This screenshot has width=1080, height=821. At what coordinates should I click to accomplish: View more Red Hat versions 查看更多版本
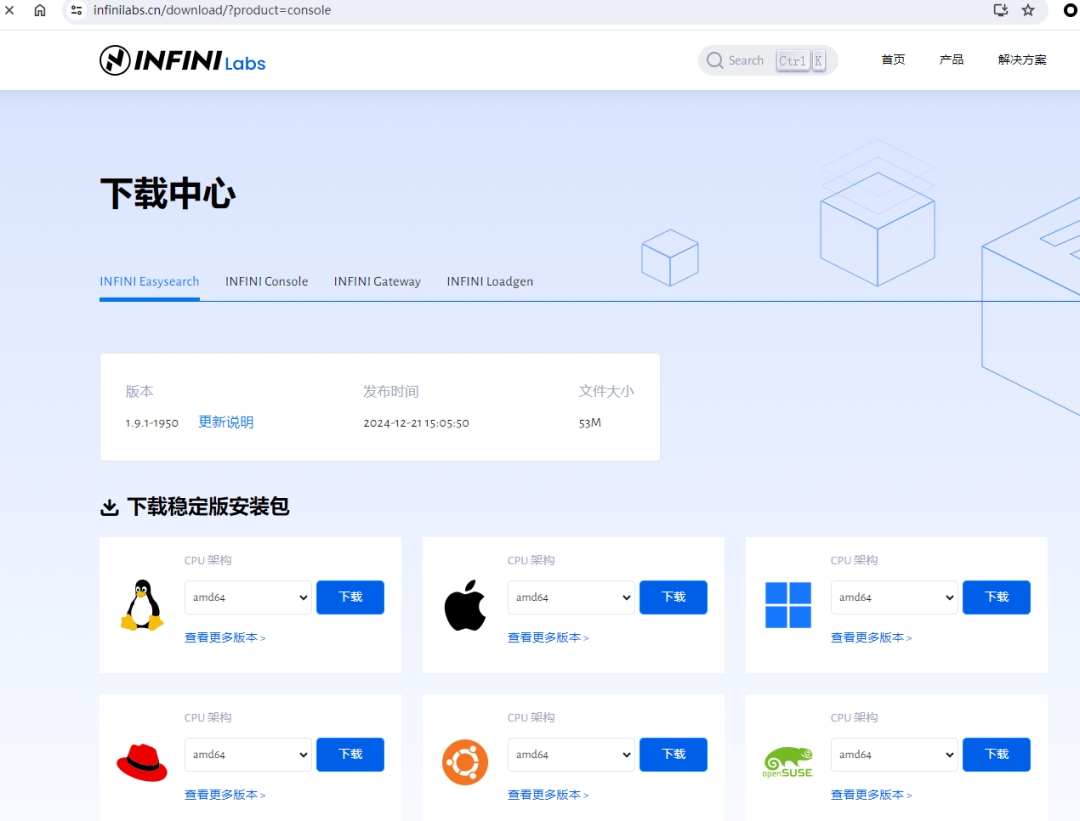coord(225,795)
